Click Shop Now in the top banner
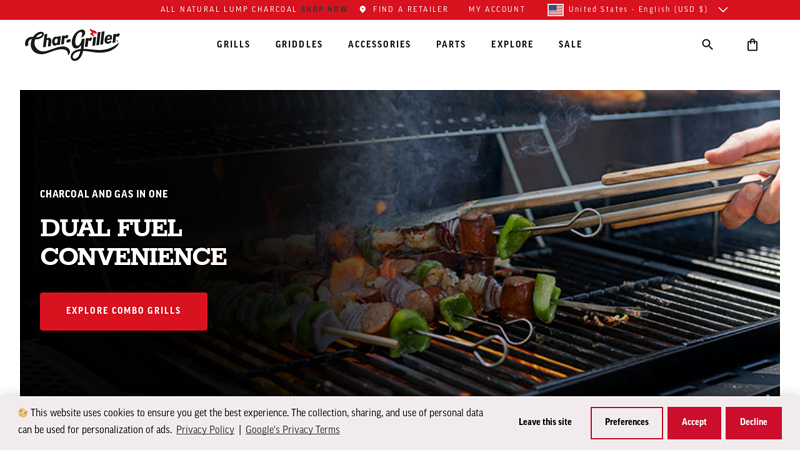Image resolution: width=800 pixels, height=450 pixels. tap(324, 9)
